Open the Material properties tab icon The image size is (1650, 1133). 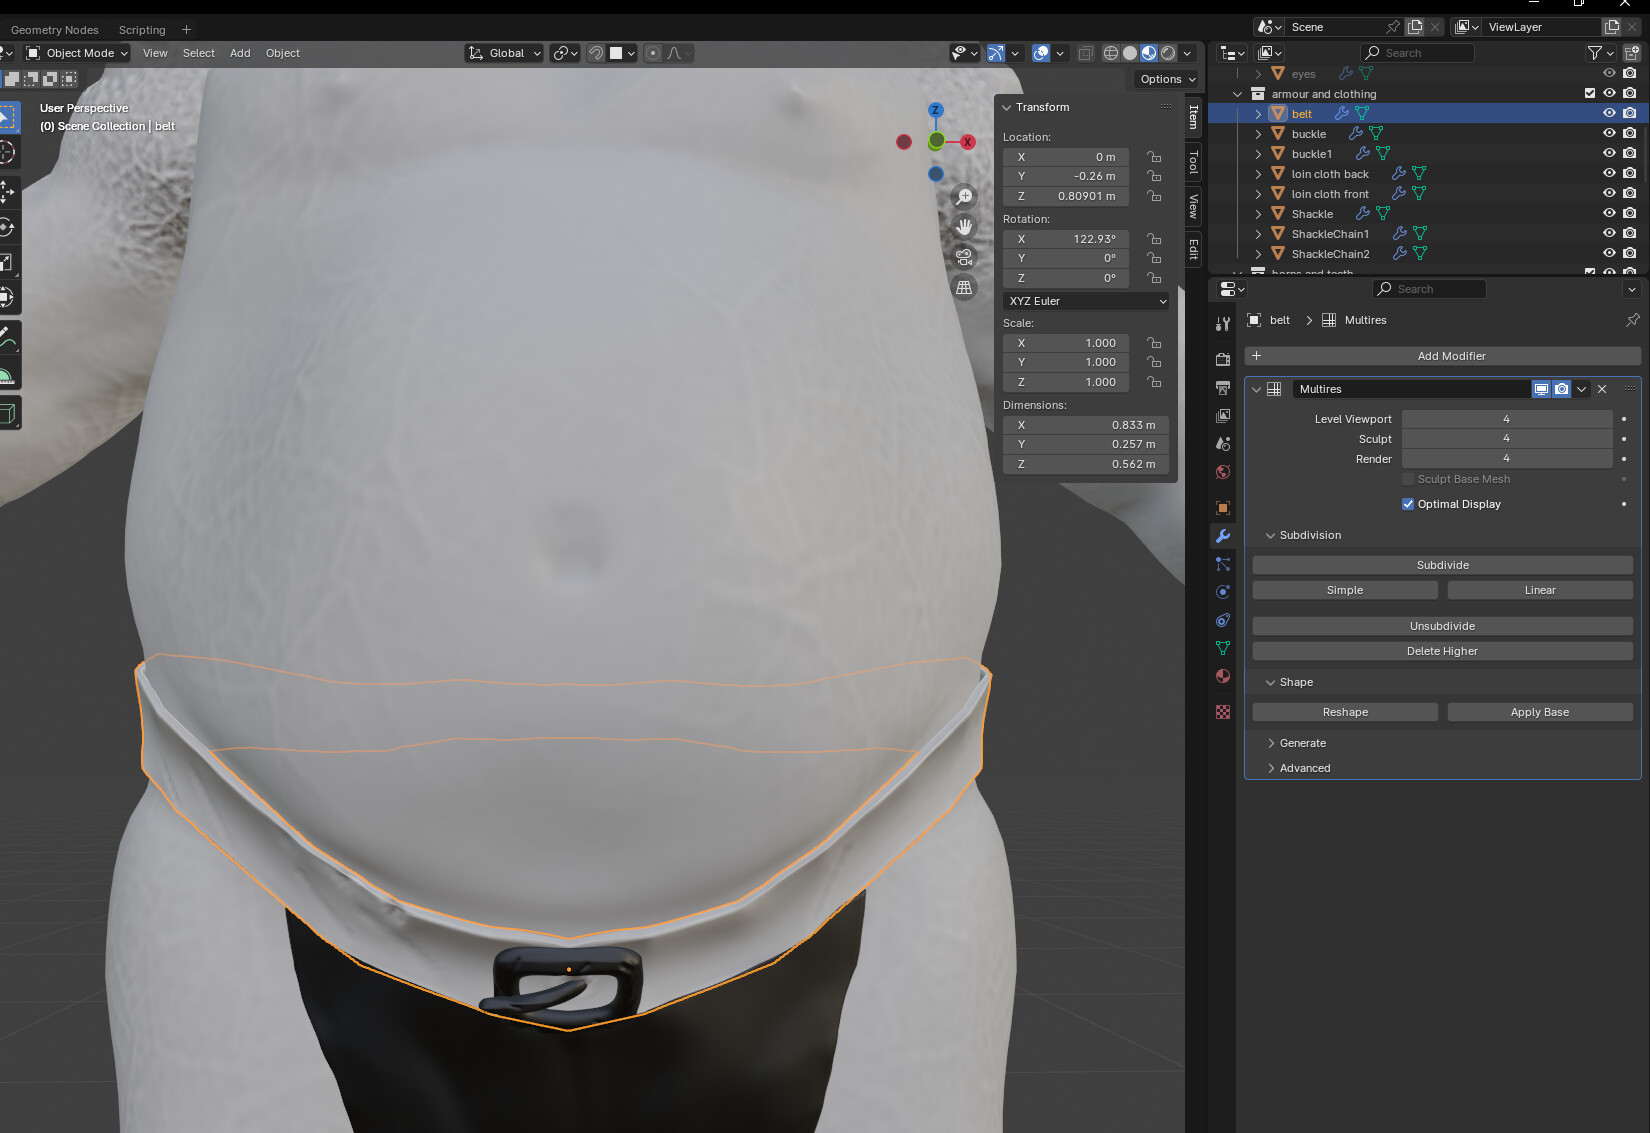coord(1222,676)
